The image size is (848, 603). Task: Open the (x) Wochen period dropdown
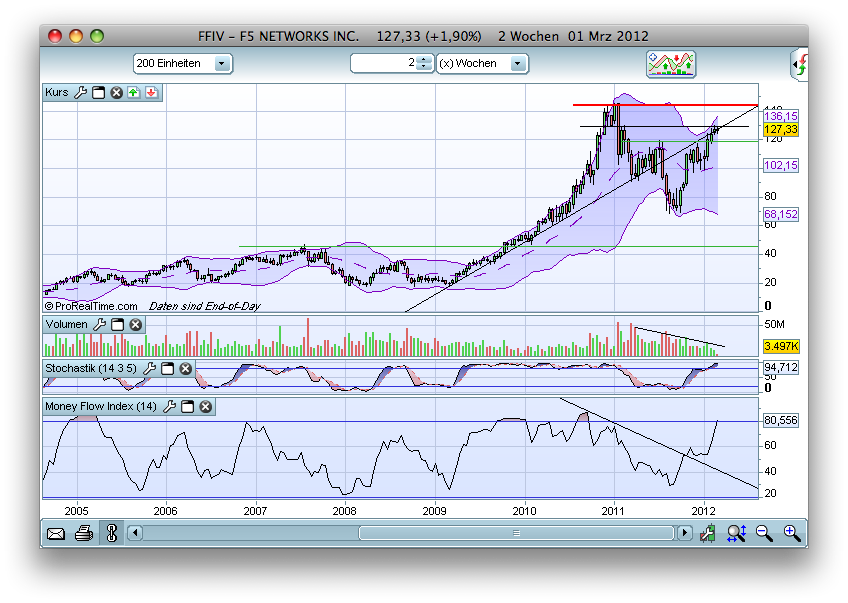tap(482, 64)
